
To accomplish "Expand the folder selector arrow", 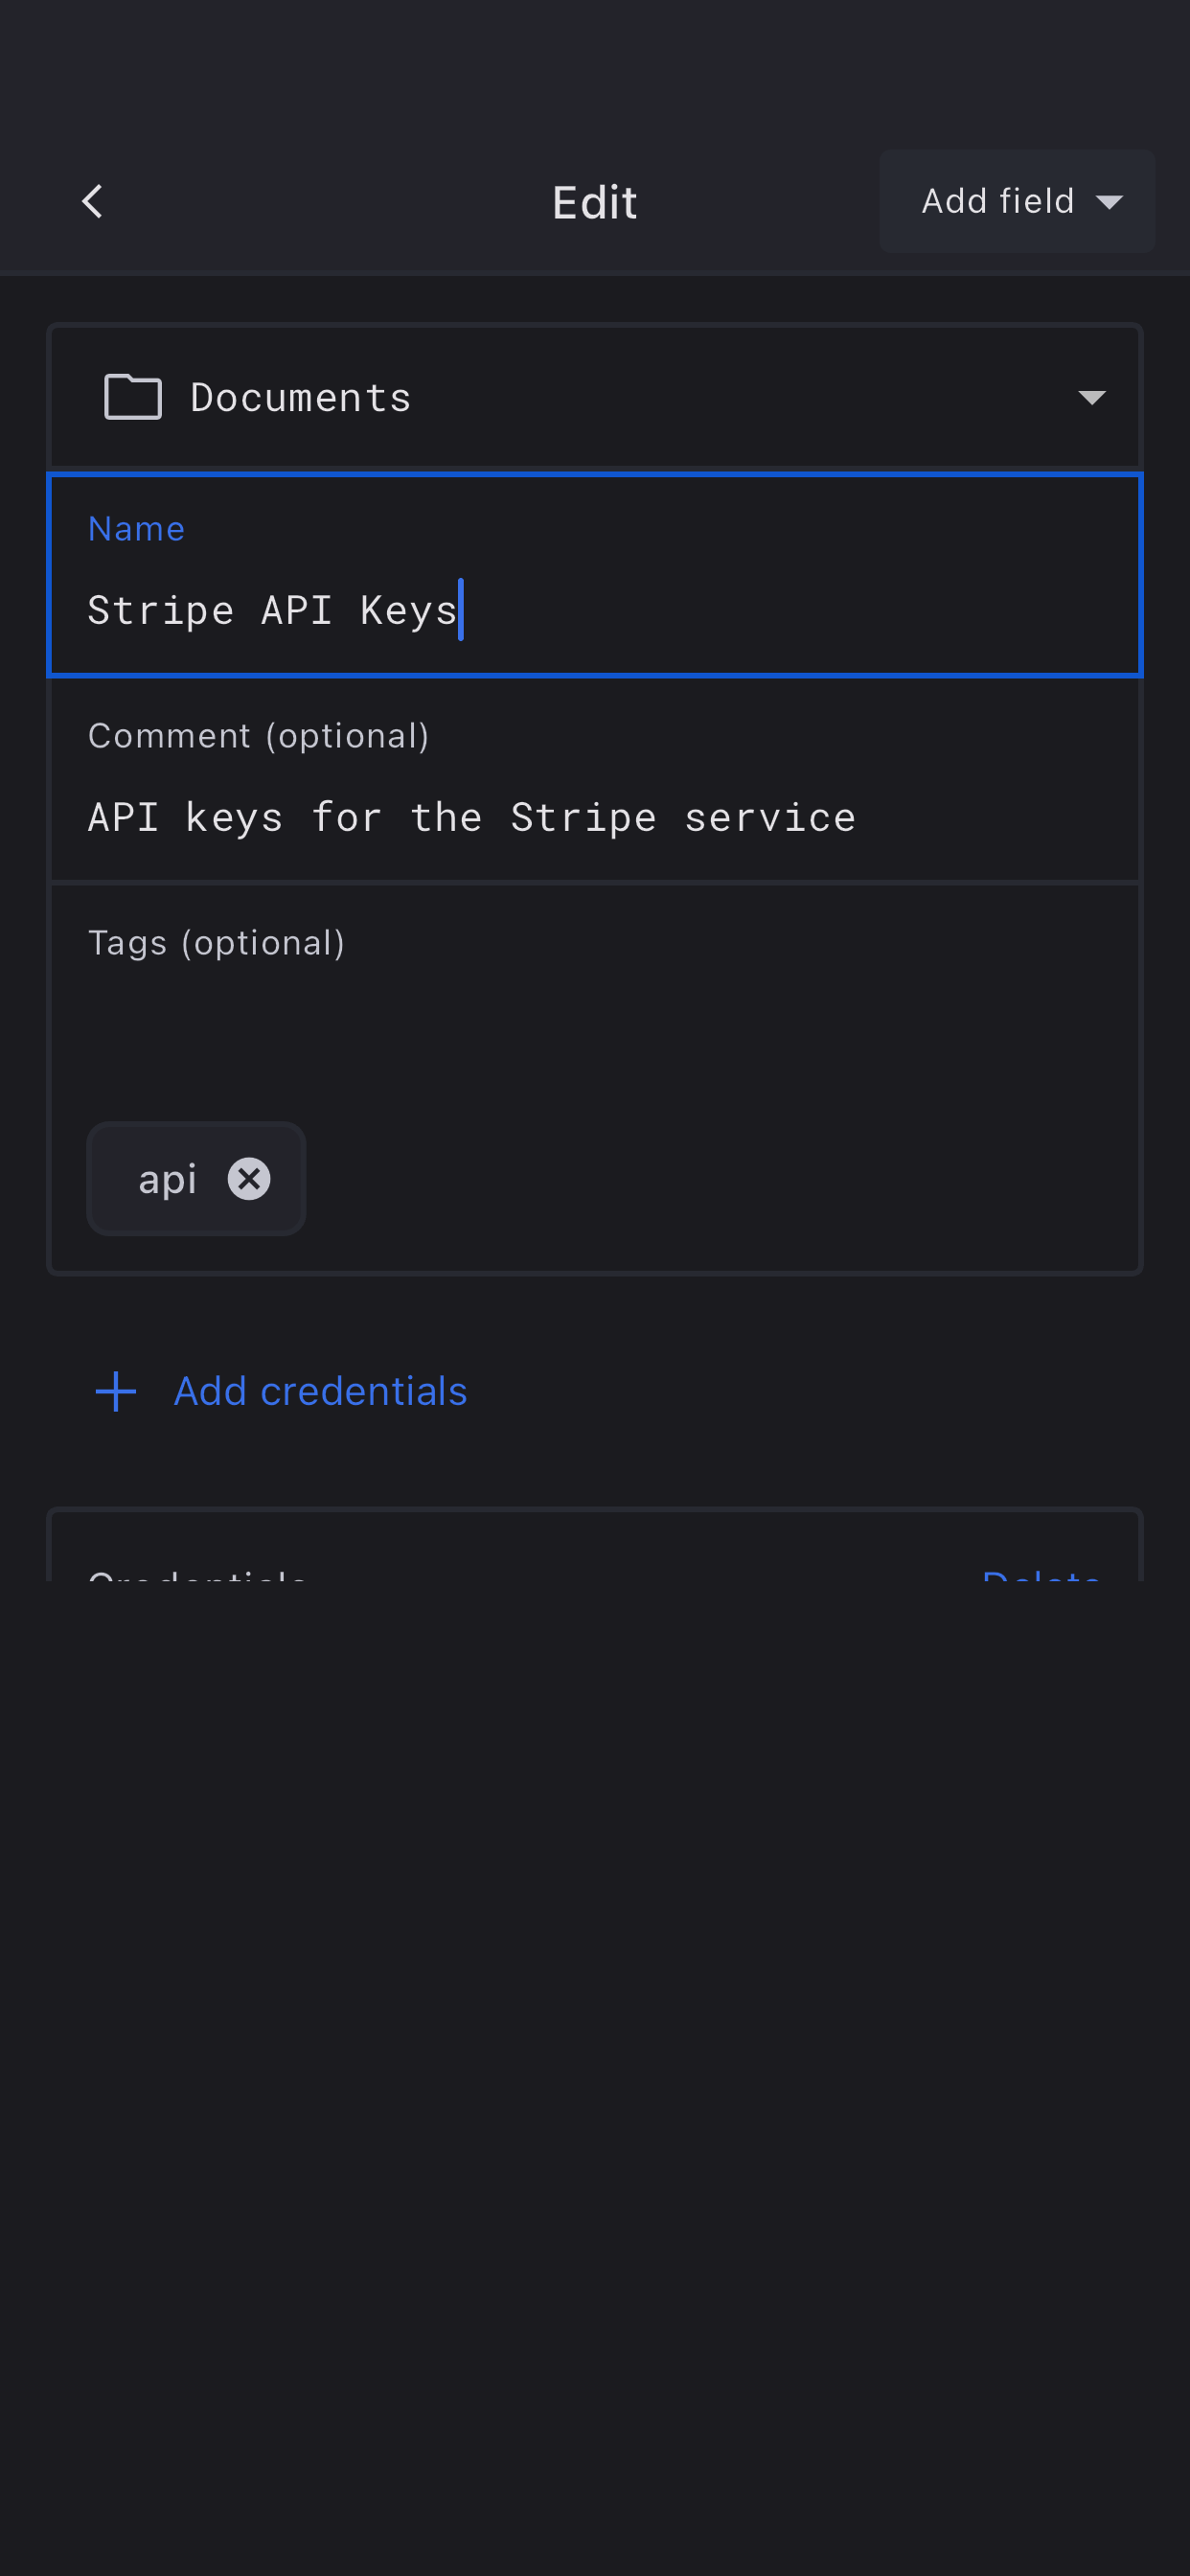I will point(1091,398).
